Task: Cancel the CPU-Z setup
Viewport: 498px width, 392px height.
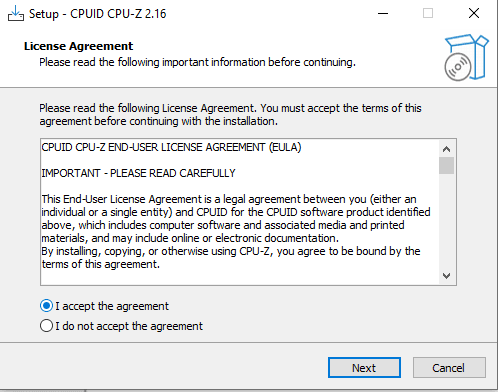Action: click(x=449, y=368)
